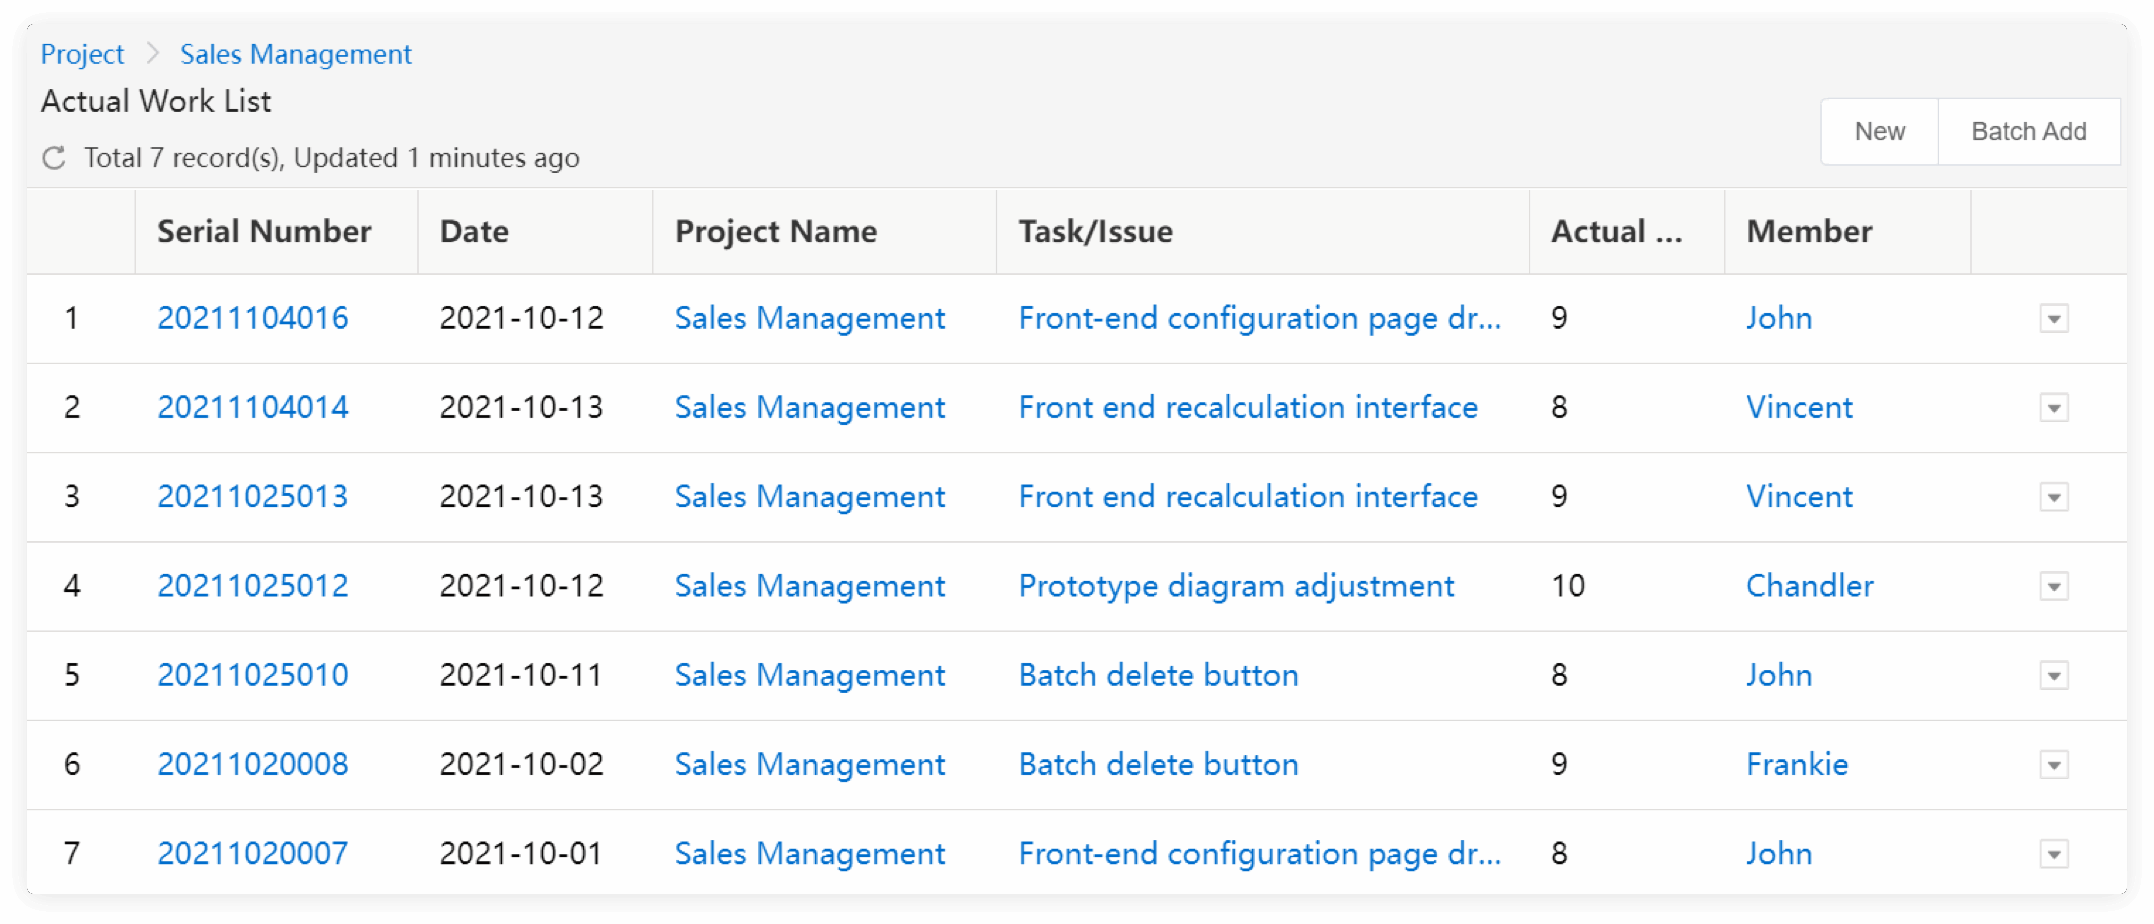
Task: Expand row menu for serial 20211104014
Action: point(2053,408)
